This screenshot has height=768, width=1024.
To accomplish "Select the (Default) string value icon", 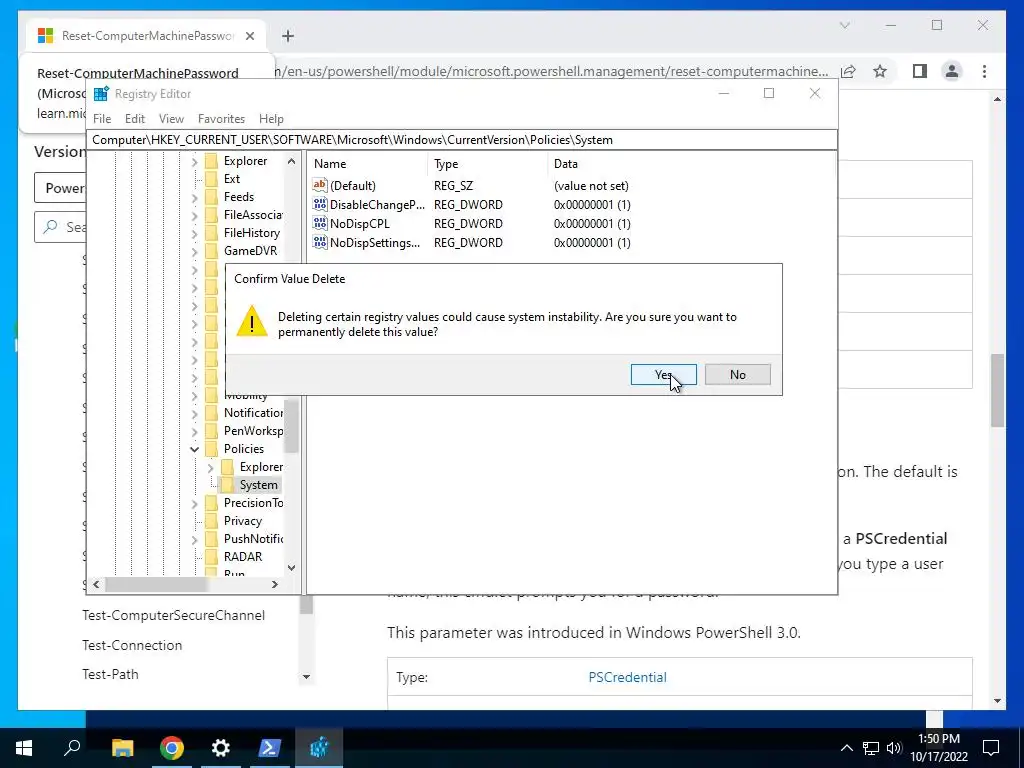I will (319, 185).
